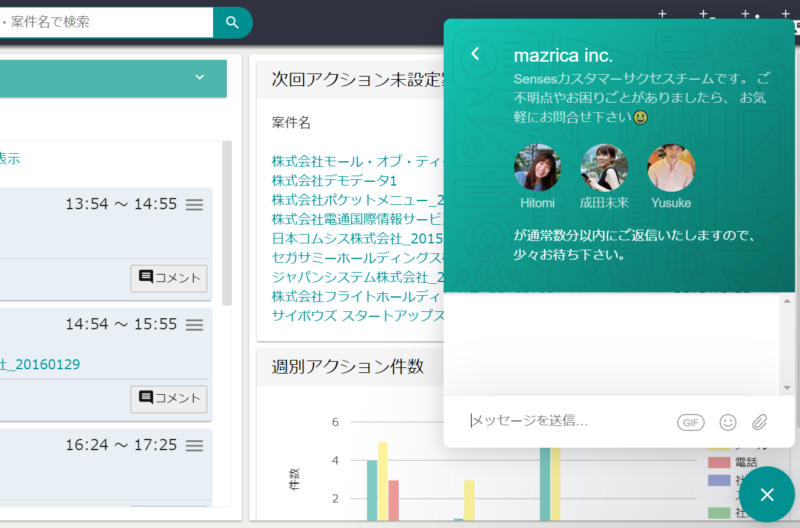Open 株式会社フライトホールディ deal link
This screenshot has height=528, width=800.
[358, 296]
